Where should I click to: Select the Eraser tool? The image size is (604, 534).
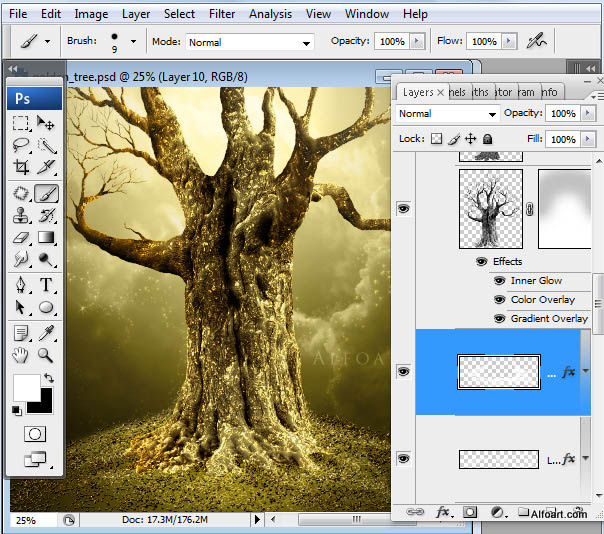click(x=21, y=238)
